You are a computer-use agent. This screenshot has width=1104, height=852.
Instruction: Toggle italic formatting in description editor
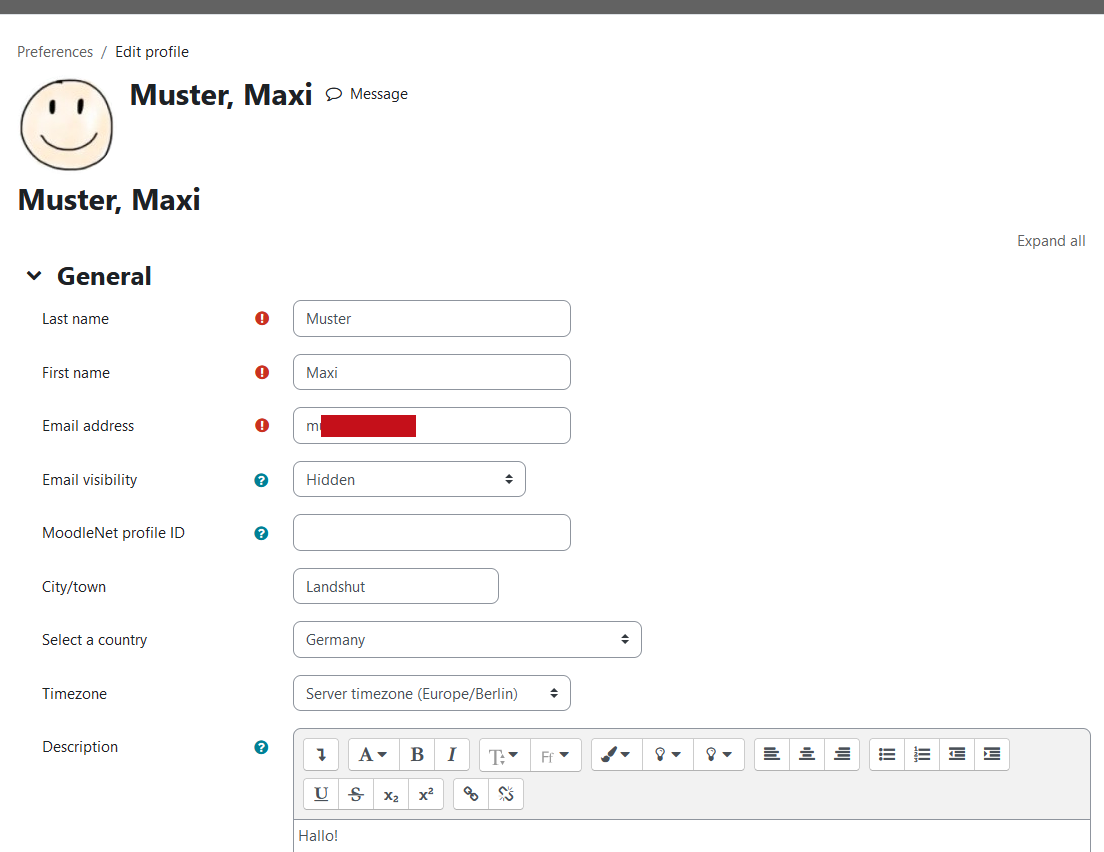point(452,755)
